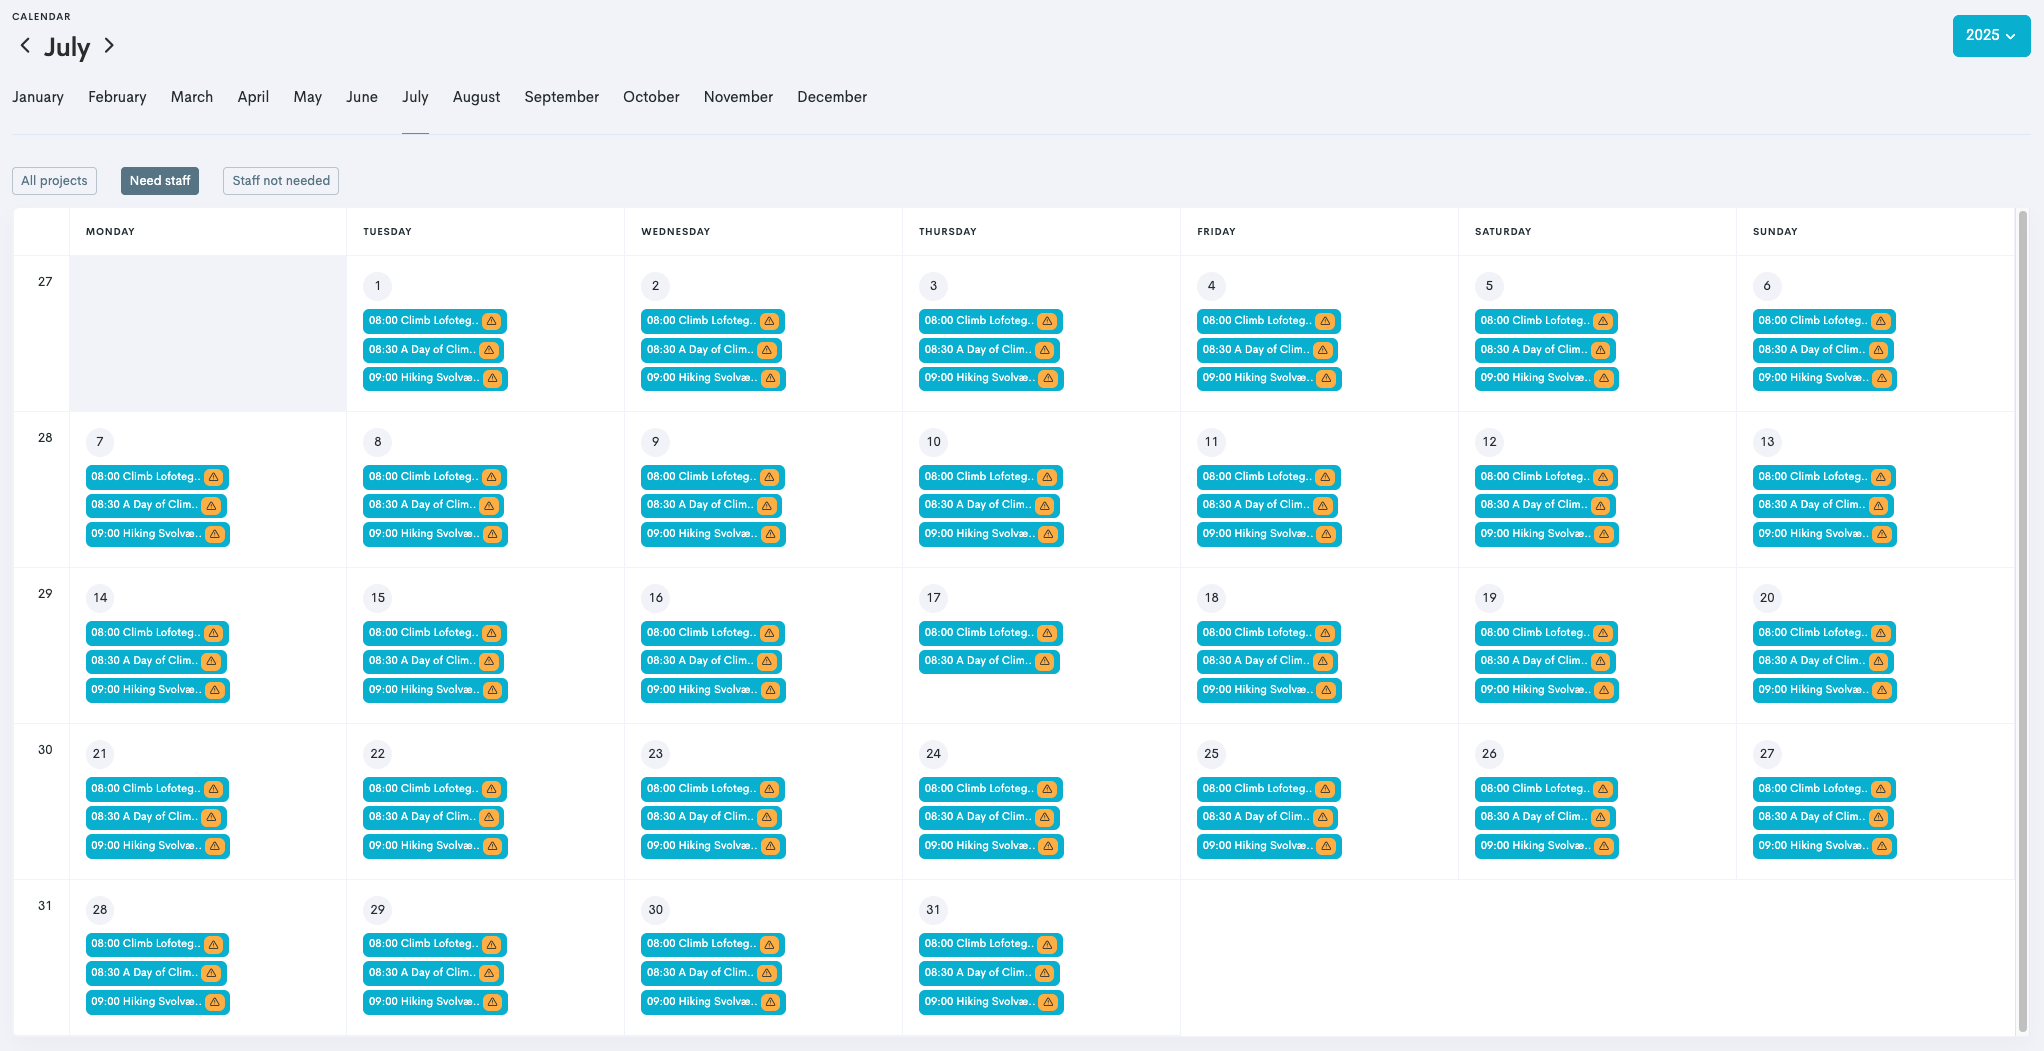Click warning icon on July 9 A Day of Climbing event
Screen dimensions: 2044x1051
766,506
